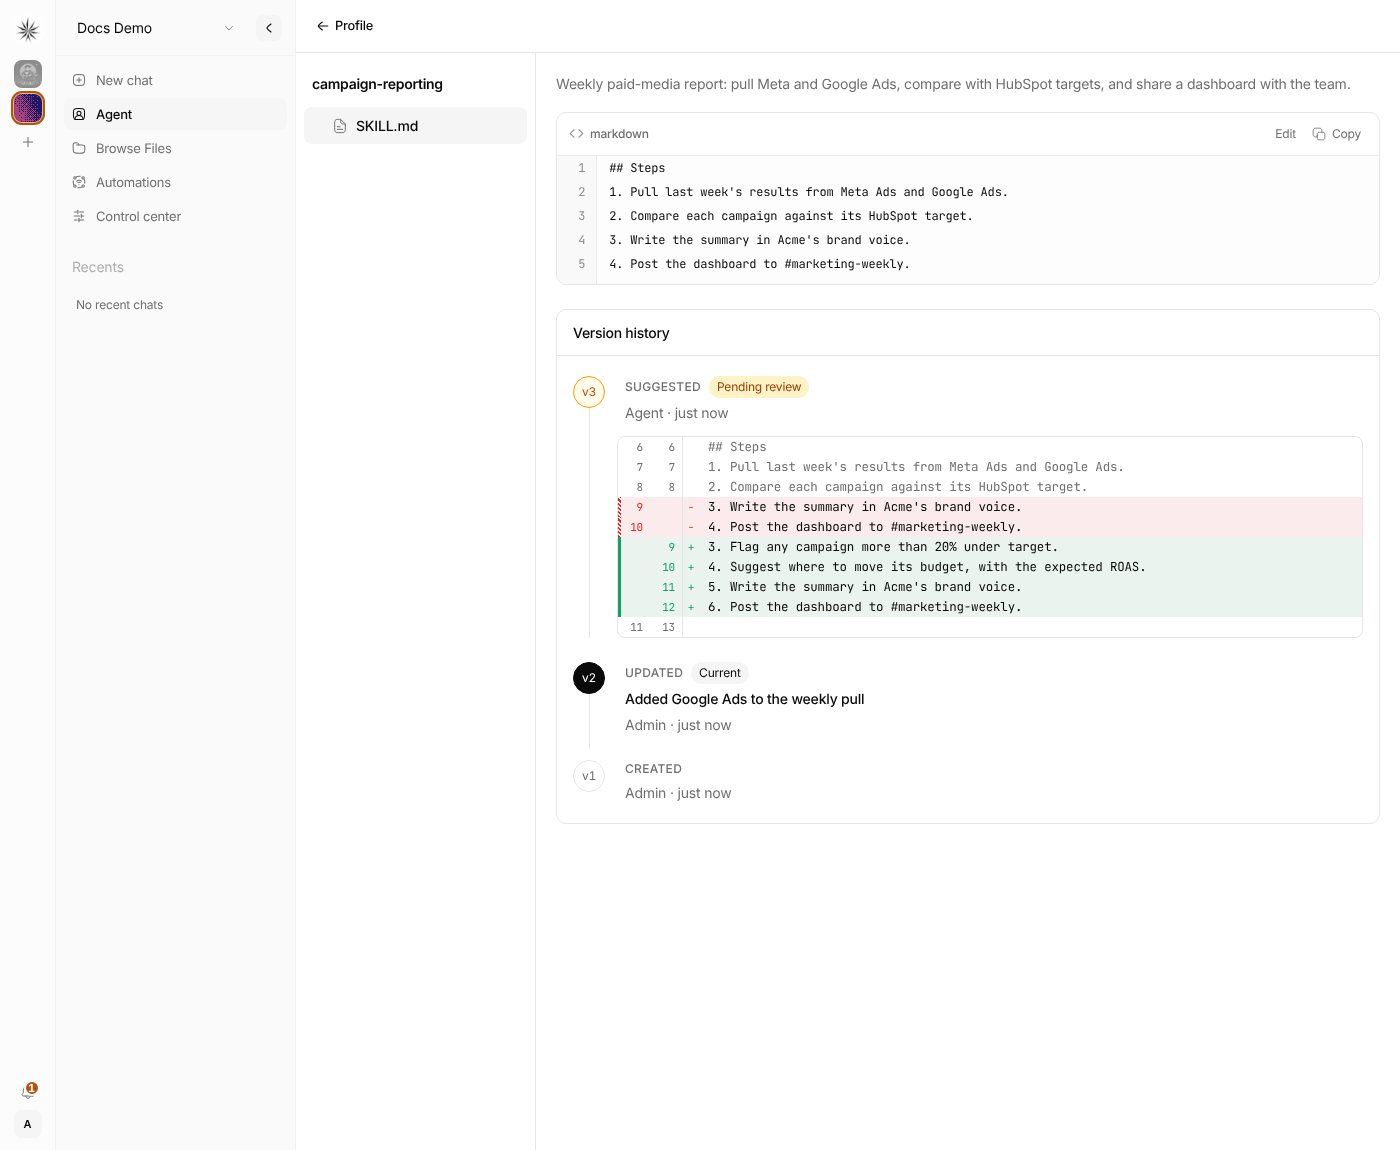The image size is (1400, 1150).
Task: Add a new workspace with plus icon
Action: coord(28,142)
